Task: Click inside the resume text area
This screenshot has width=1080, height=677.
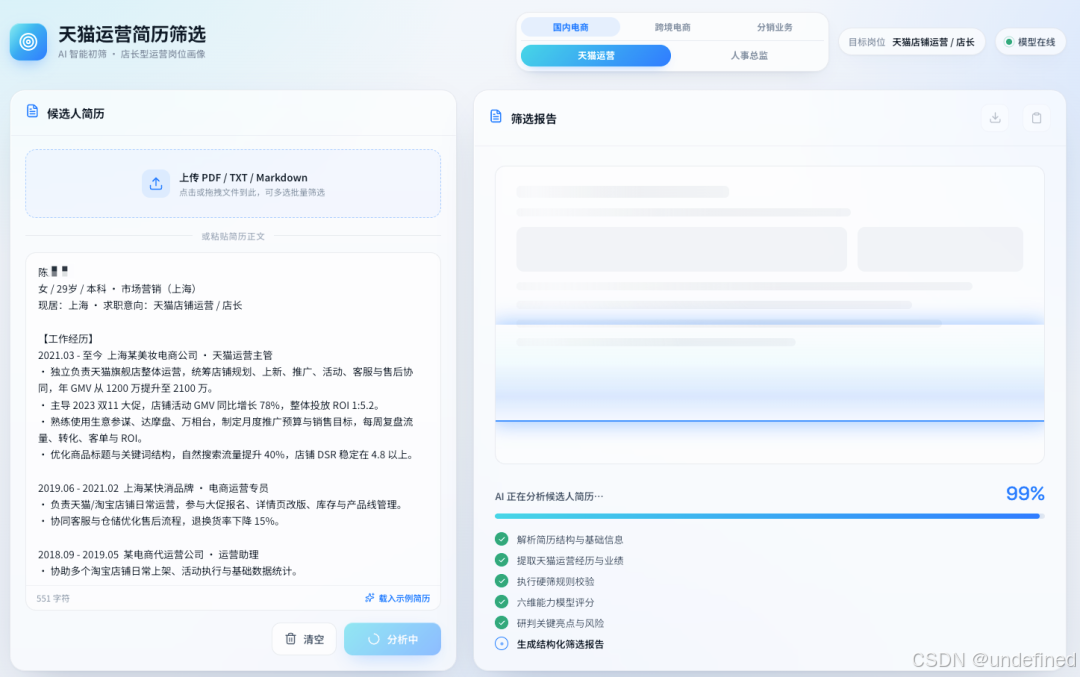Action: tap(233, 420)
